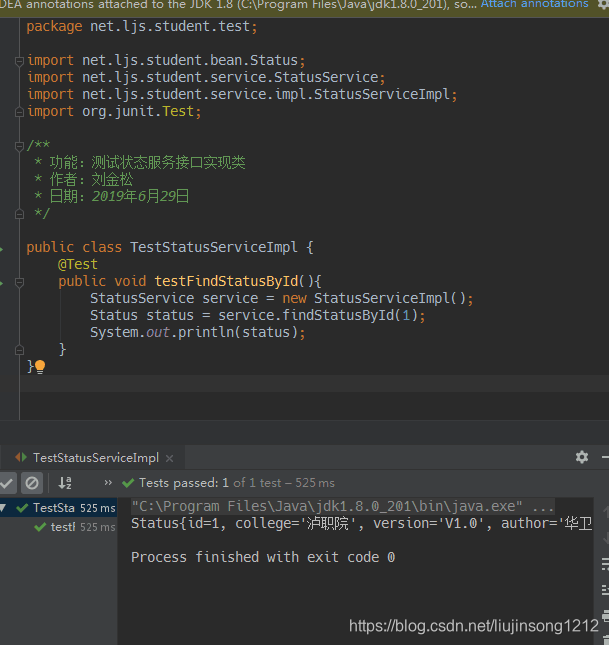
Task: Click the Tests passed green checkmark icon
Action: (128, 483)
